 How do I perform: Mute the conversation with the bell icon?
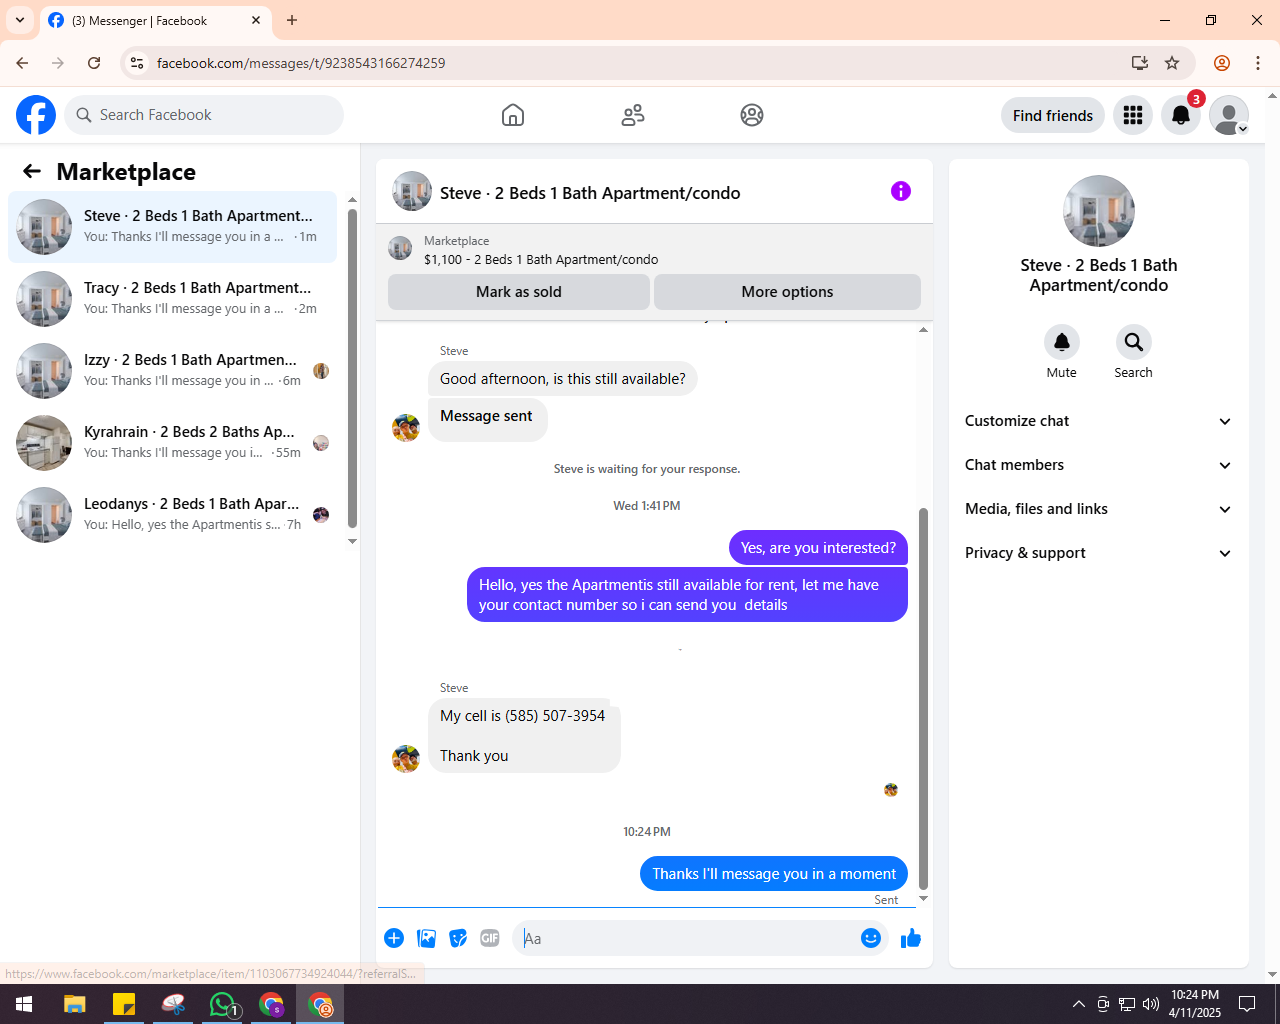click(1062, 342)
